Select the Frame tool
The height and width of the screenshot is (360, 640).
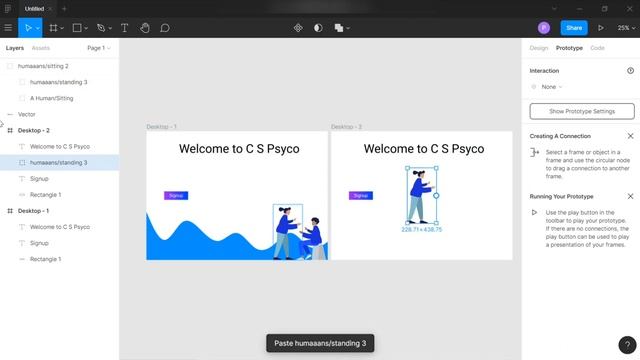pyautogui.click(x=53, y=28)
